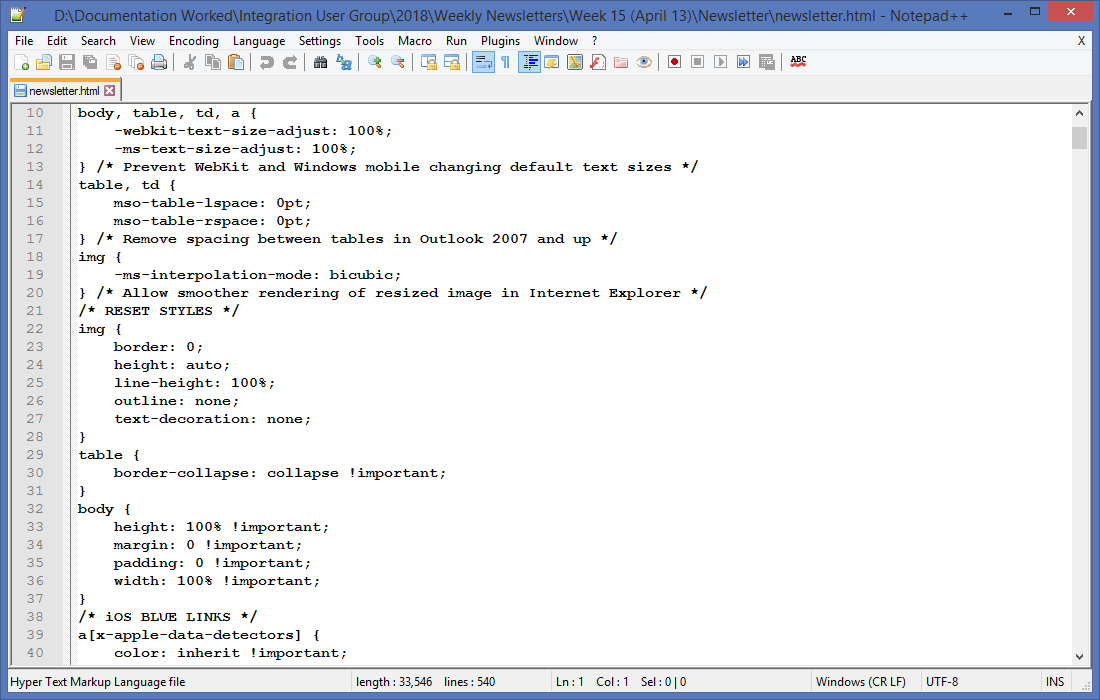1100x700 pixels.
Task: Run the ABC spell check
Action: click(x=798, y=61)
